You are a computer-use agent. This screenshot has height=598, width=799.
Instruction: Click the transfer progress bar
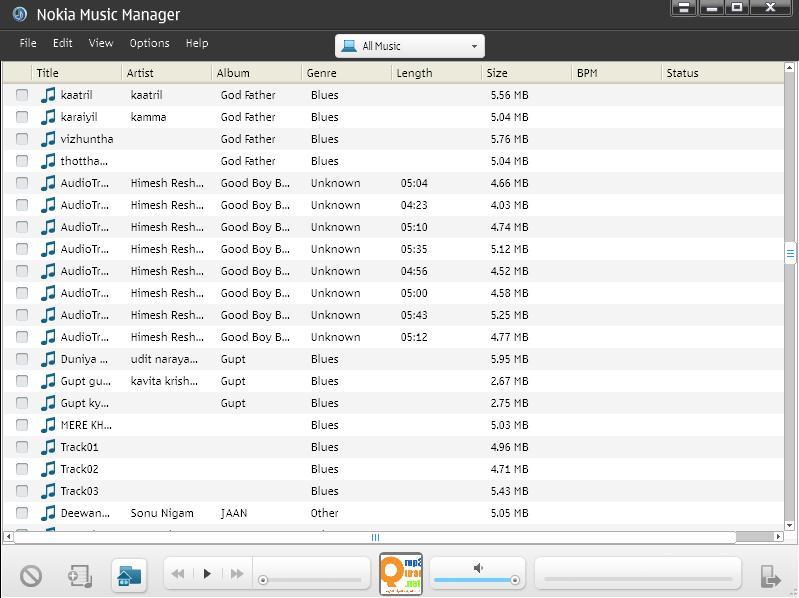tap(637, 579)
